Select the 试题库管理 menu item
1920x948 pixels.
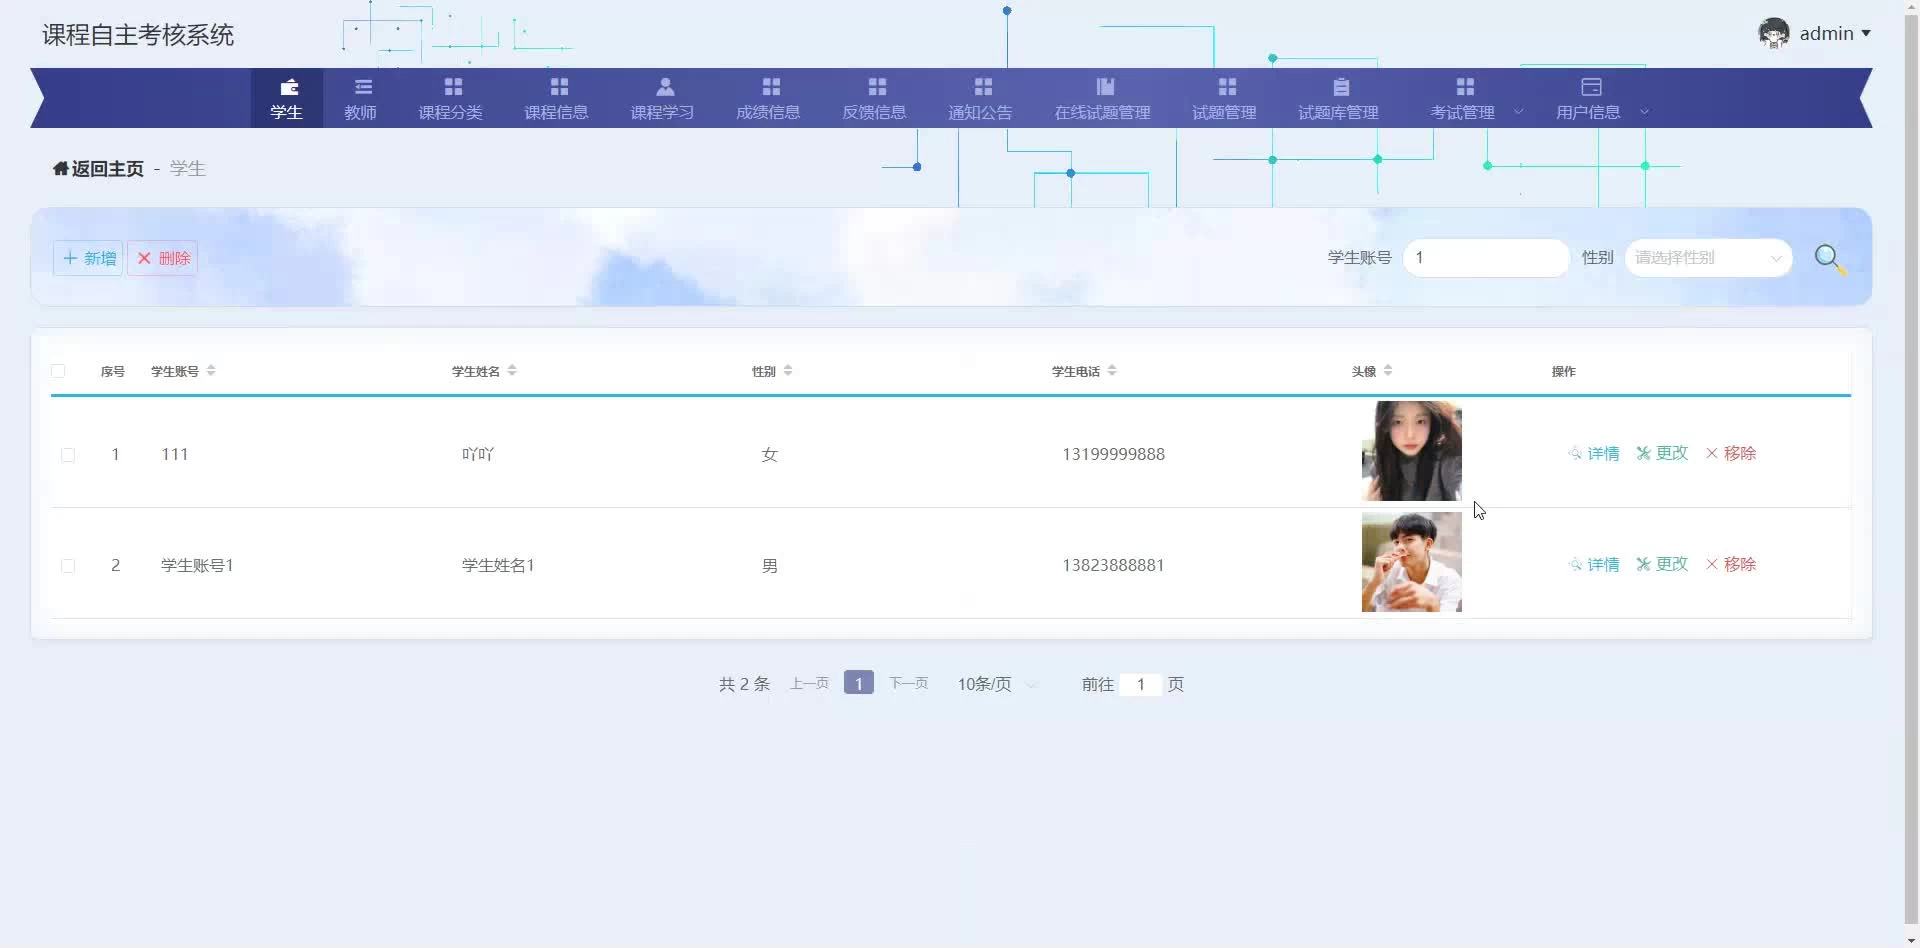tap(1338, 98)
